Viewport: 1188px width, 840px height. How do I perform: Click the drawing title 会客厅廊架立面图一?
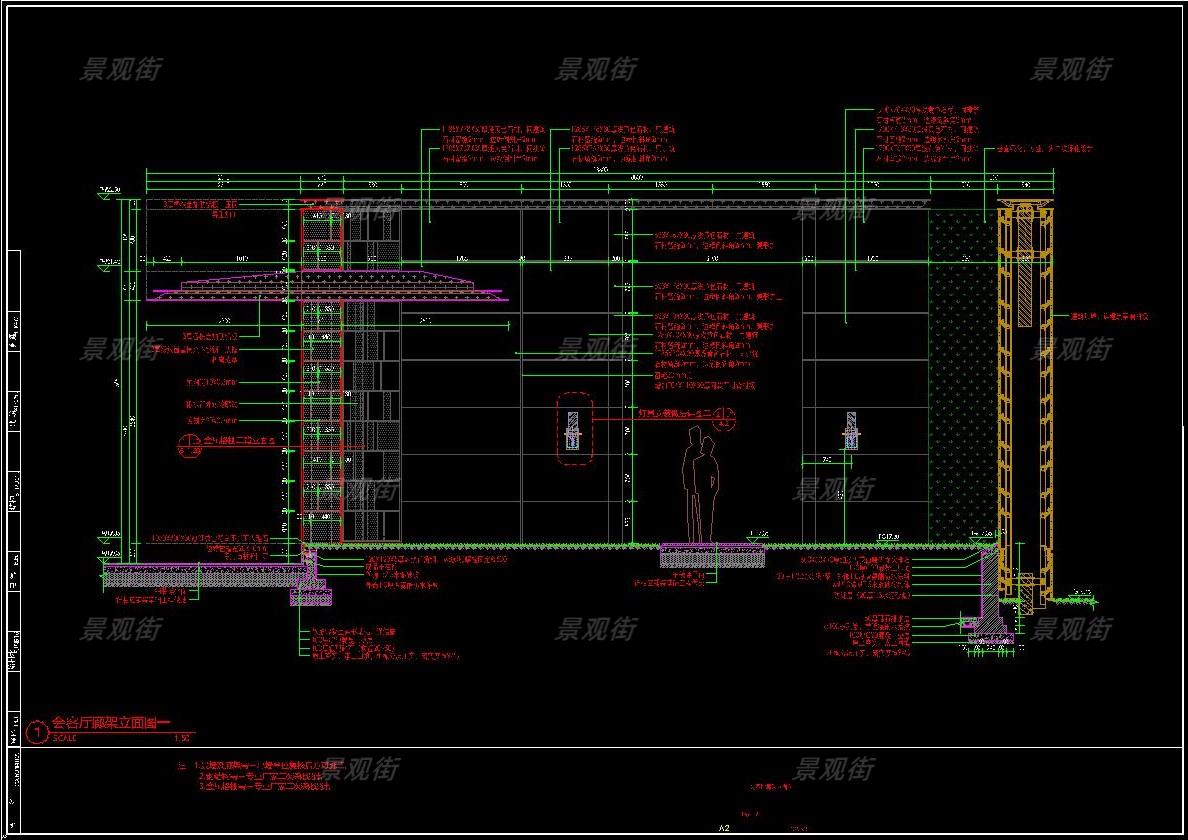[x=112, y=723]
